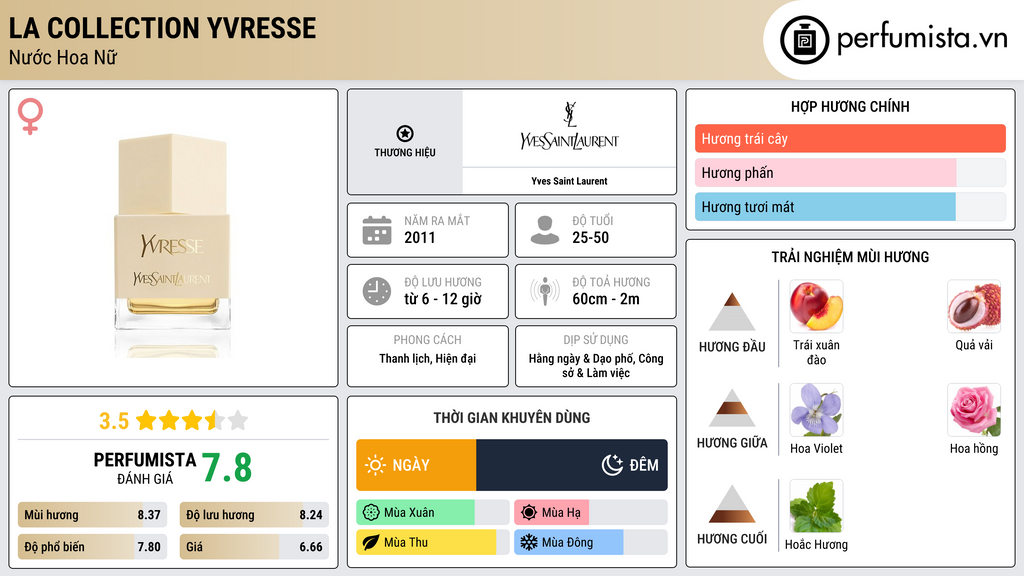The height and width of the screenshot is (576, 1024).
Task: Click the sillage projection icon
Action: pos(544,291)
